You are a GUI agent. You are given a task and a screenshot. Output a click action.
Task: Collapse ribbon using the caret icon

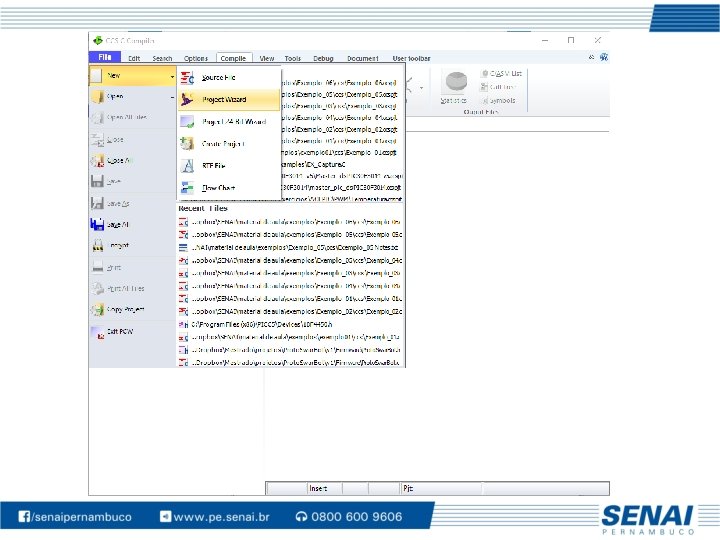[x=591, y=57]
